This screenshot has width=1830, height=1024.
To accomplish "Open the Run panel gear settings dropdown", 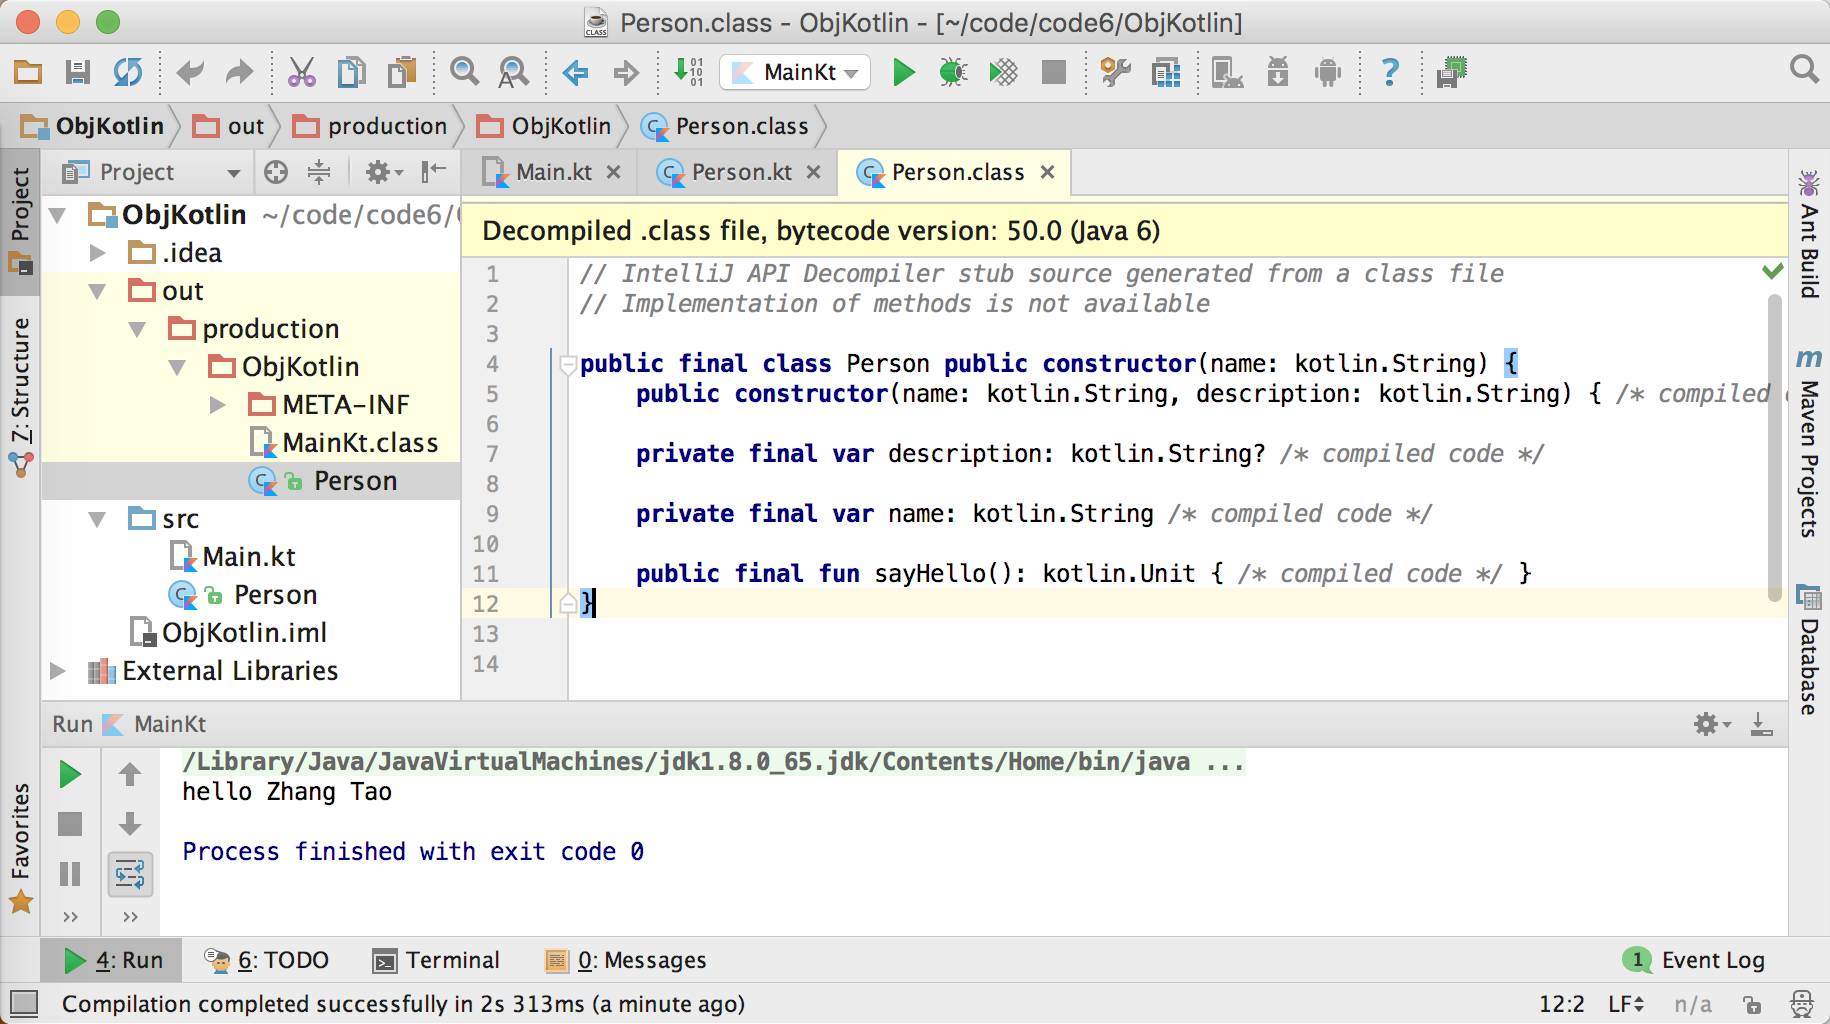I will pyautogui.click(x=1712, y=724).
